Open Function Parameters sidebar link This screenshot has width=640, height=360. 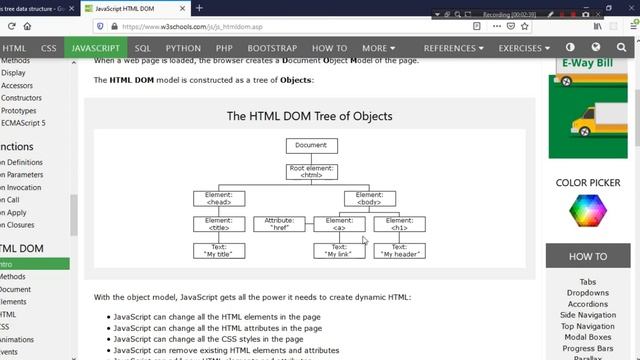(x=21, y=175)
